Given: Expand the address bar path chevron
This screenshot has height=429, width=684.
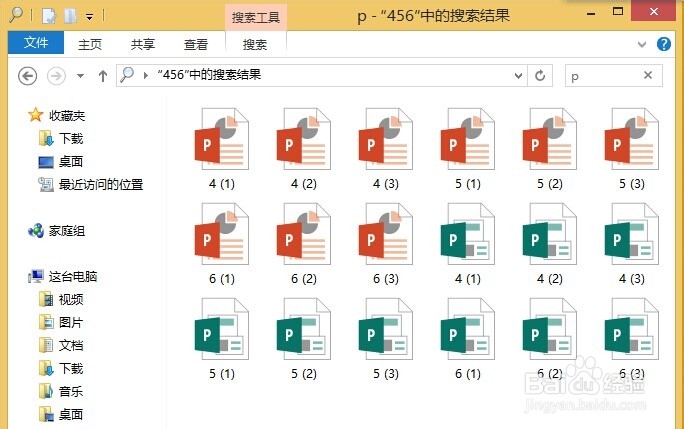Looking at the screenshot, I should (x=146, y=76).
